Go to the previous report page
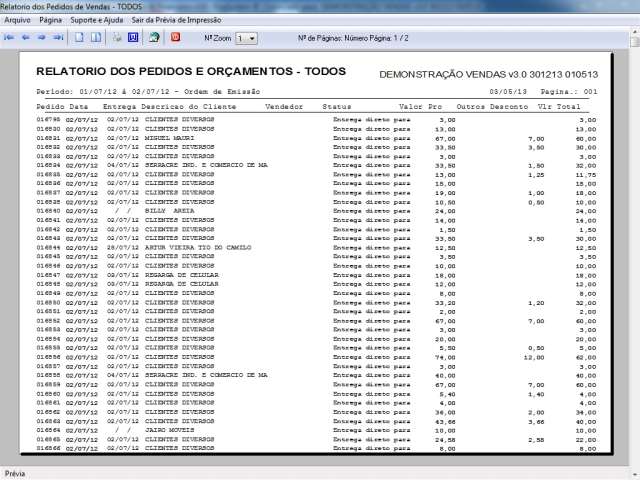Screen dimensions: 640x480 [x=26, y=37]
